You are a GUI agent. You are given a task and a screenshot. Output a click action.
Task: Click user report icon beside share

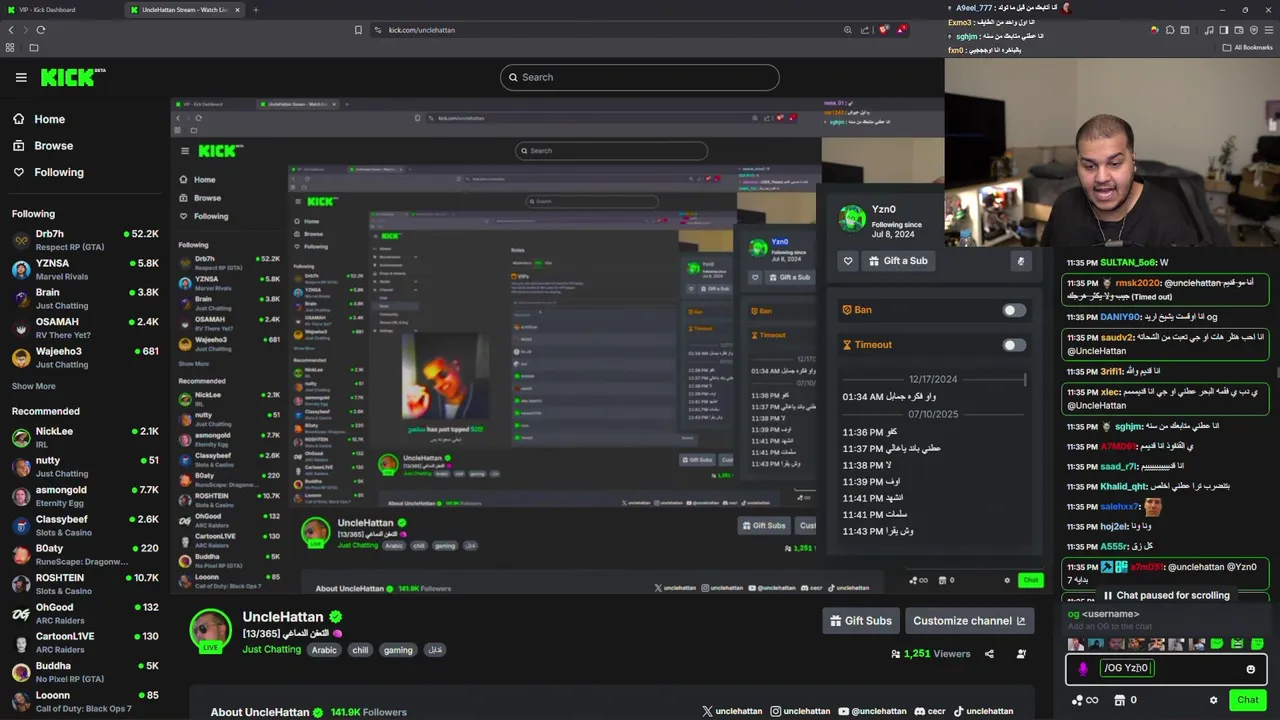pyautogui.click(x=1021, y=654)
